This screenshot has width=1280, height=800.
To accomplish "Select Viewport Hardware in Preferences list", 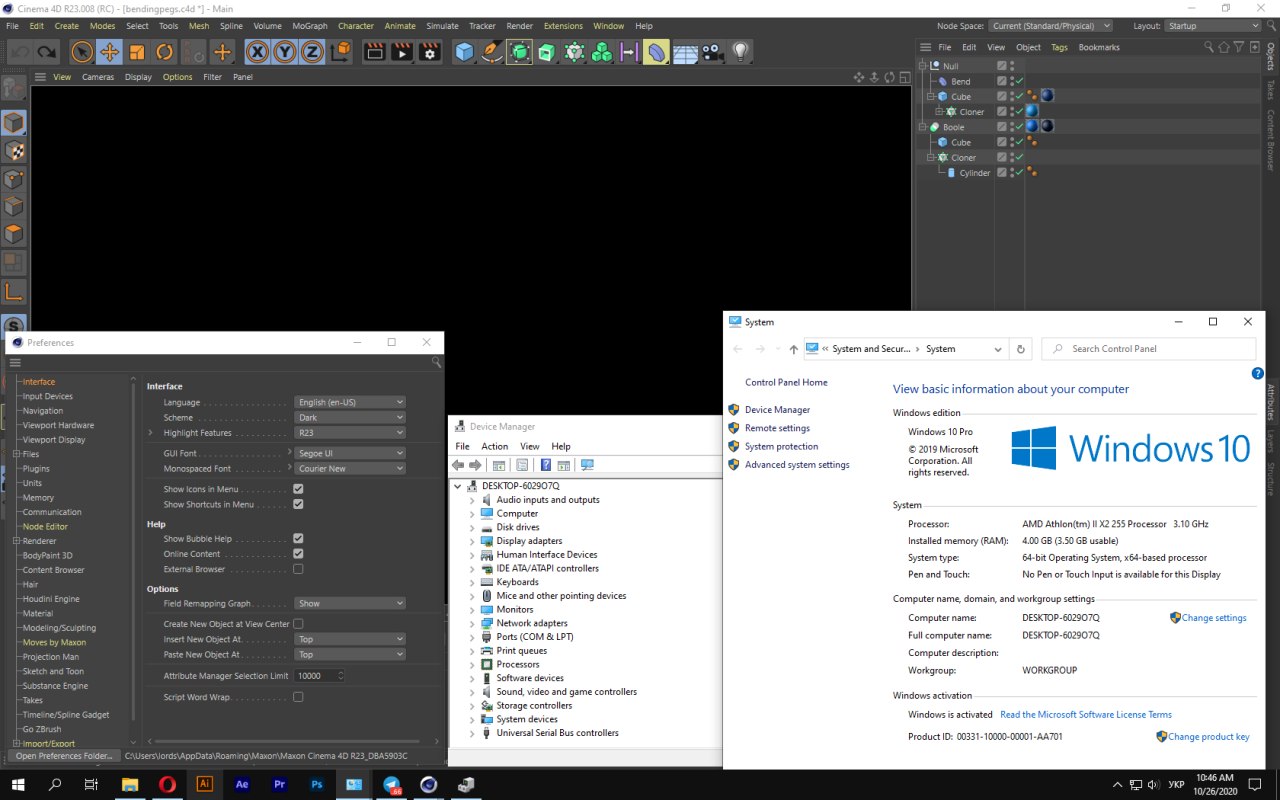I will click(58, 425).
